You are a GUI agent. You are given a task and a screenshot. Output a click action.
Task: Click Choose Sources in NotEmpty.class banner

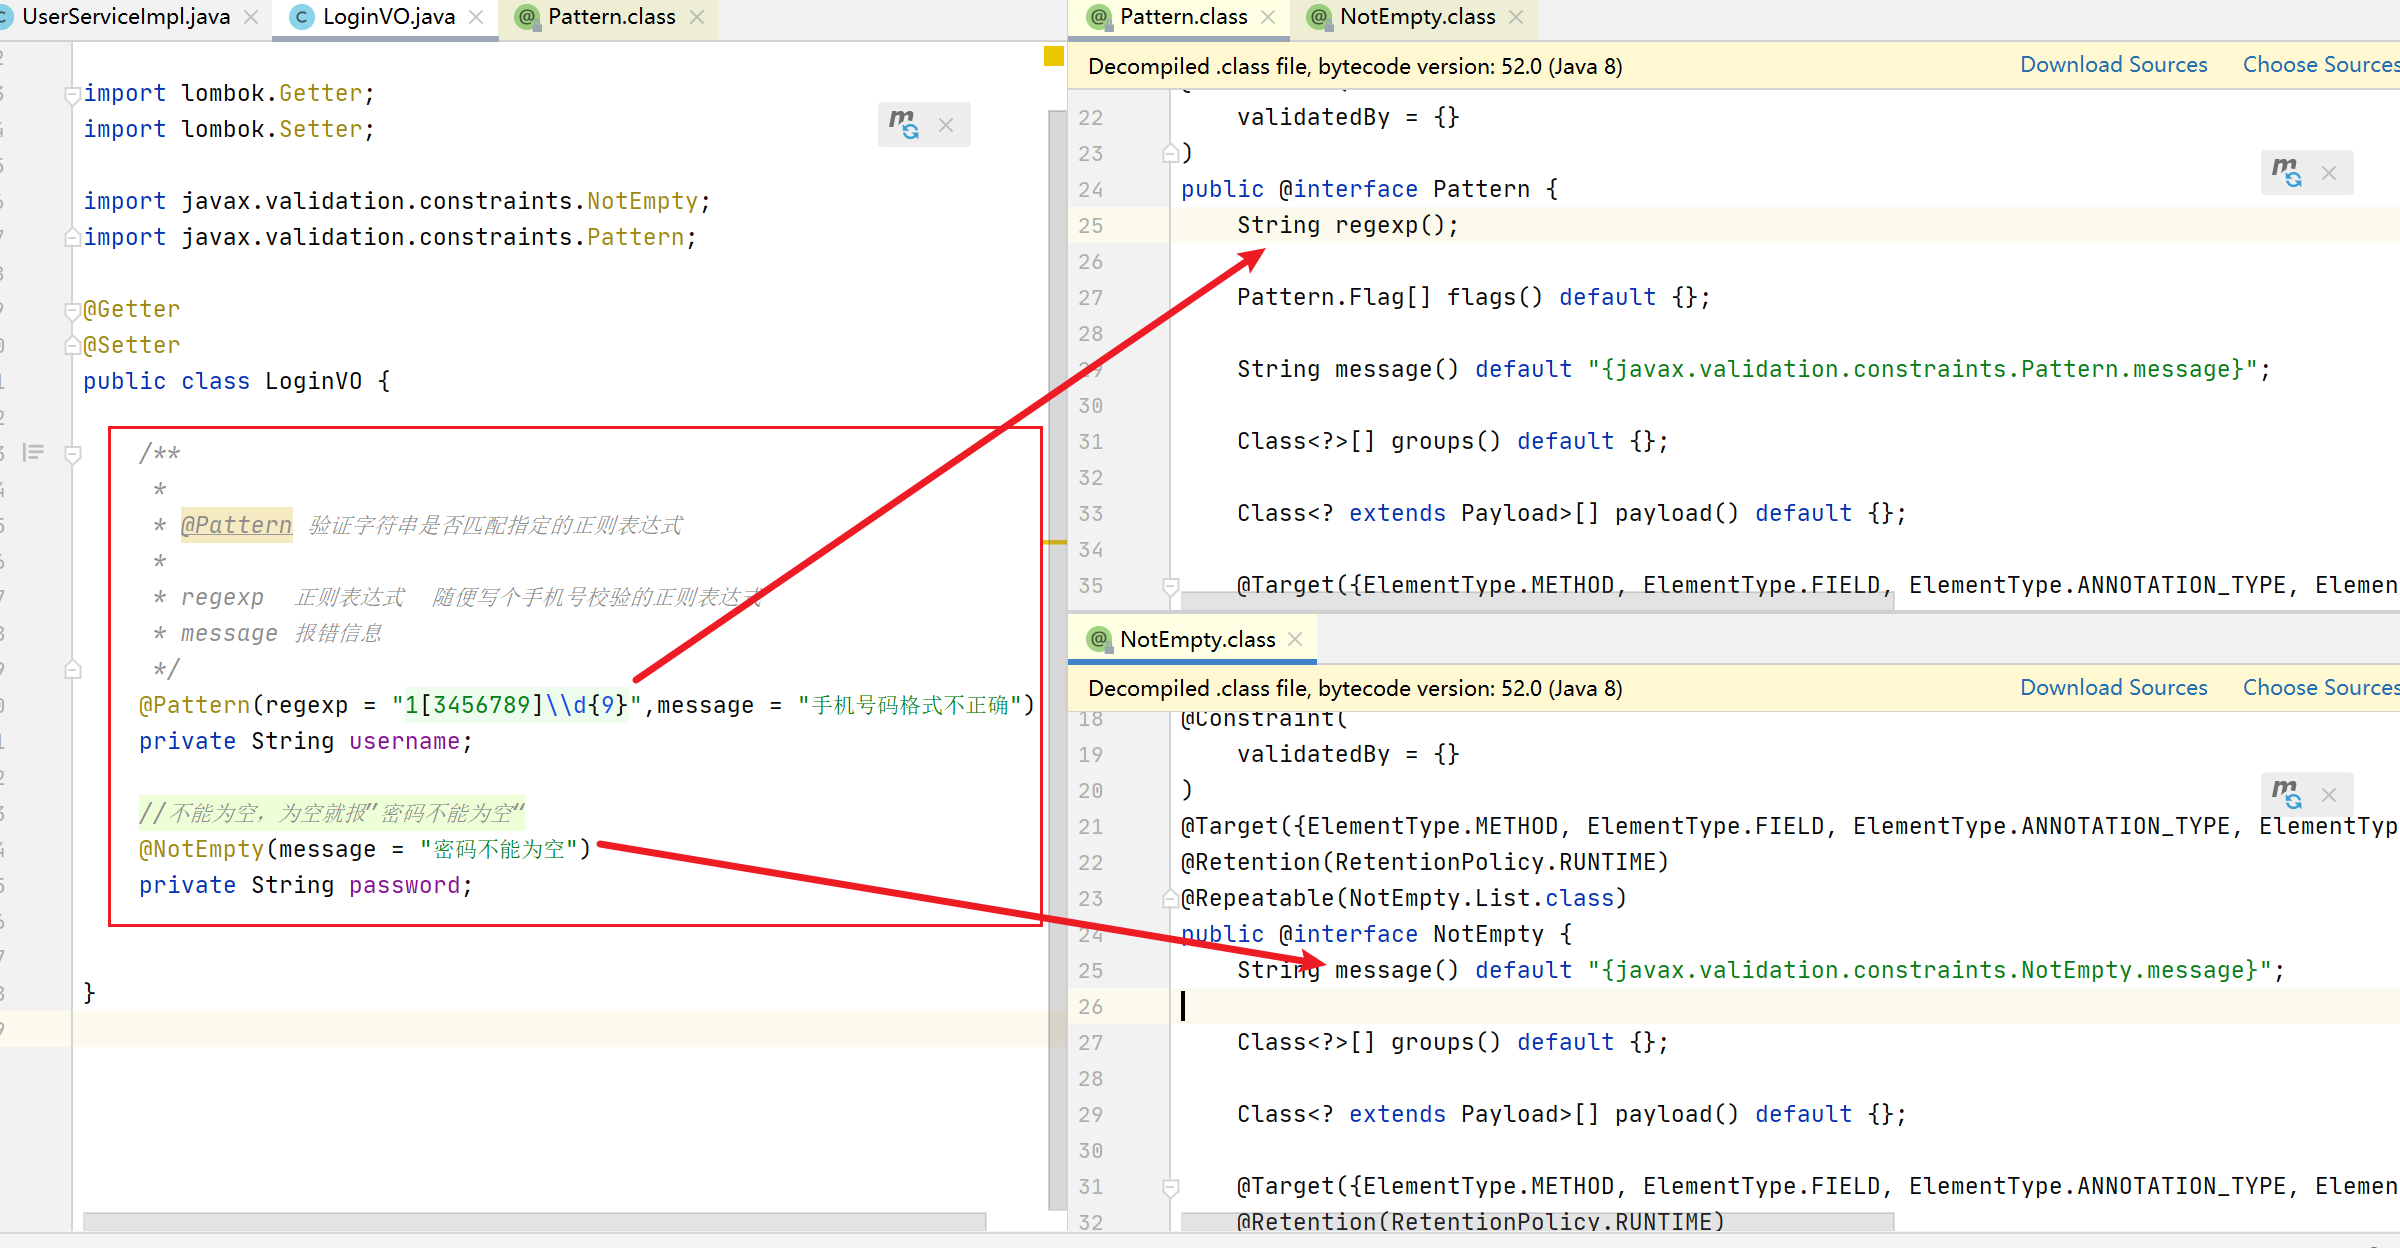click(2319, 688)
